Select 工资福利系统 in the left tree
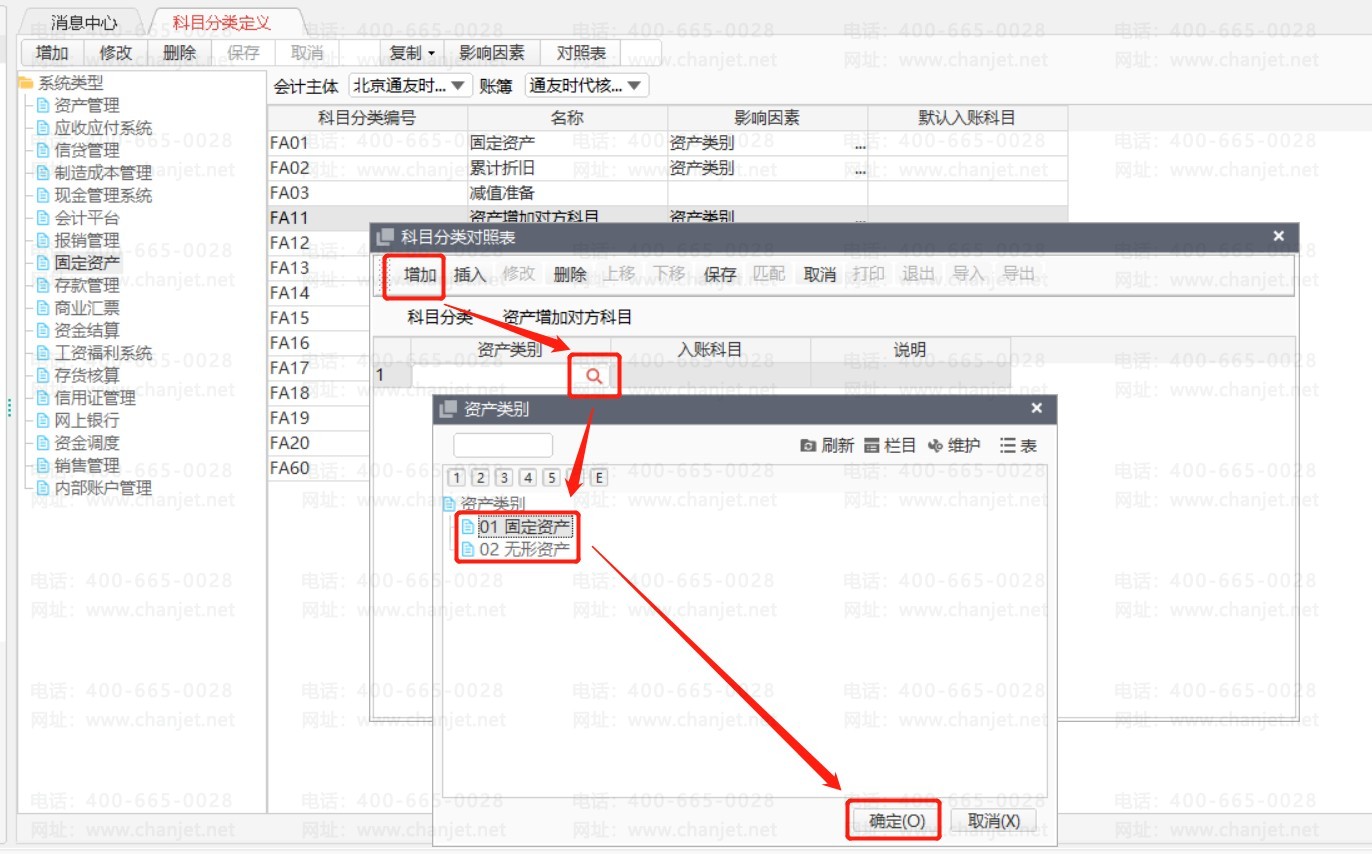Image resolution: width=1372 pixels, height=854 pixels. point(103,353)
